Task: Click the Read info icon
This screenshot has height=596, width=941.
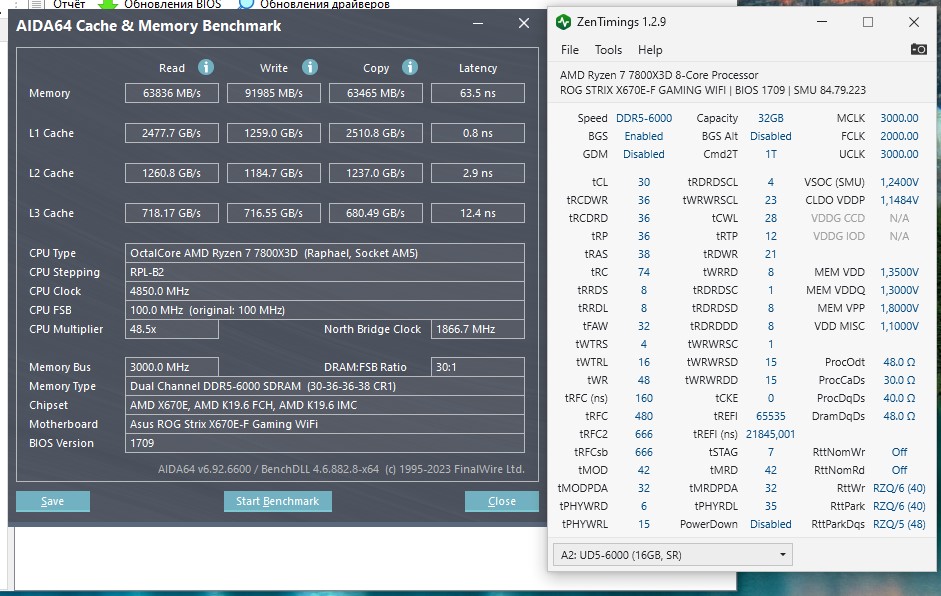Action: pyautogui.click(x=206, y=67)
